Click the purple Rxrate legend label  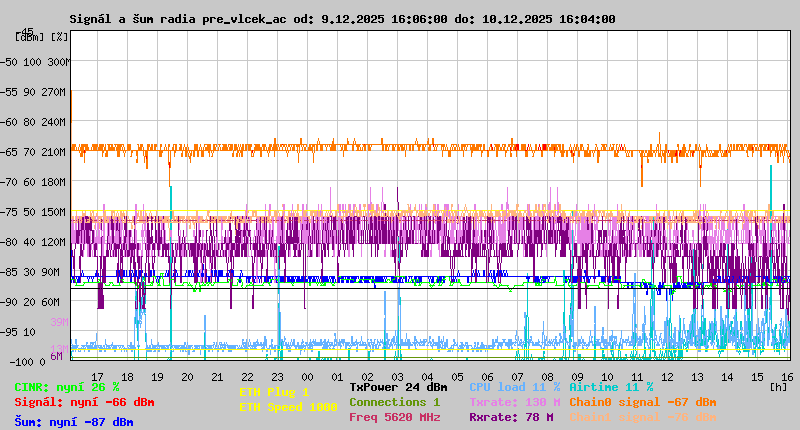tap(511, 417)
